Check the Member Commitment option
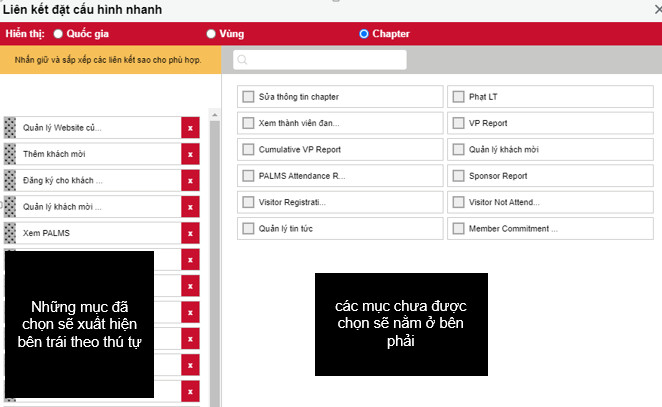This screenshot has height=407, width=662. click(x=459, y=228)
